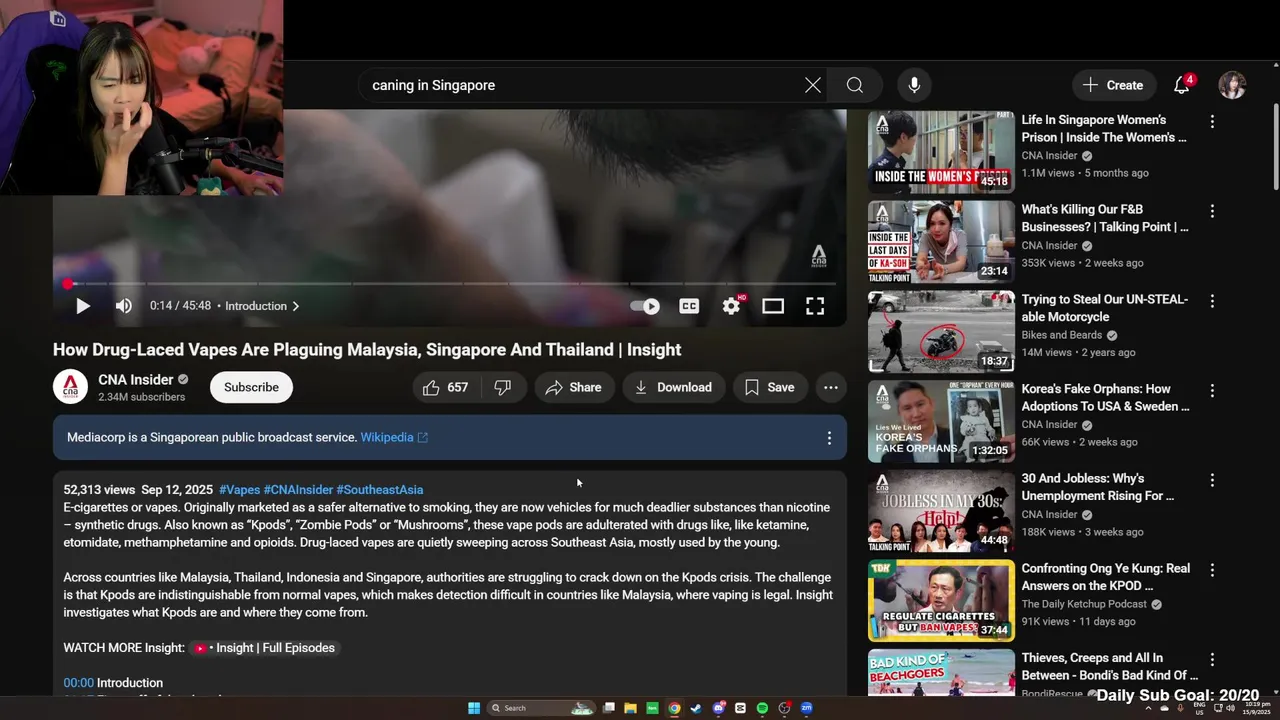Open Life In Singapore Women's Prison thumbnail
This screenshot has width=1280, height=720.
click(941, 152)
